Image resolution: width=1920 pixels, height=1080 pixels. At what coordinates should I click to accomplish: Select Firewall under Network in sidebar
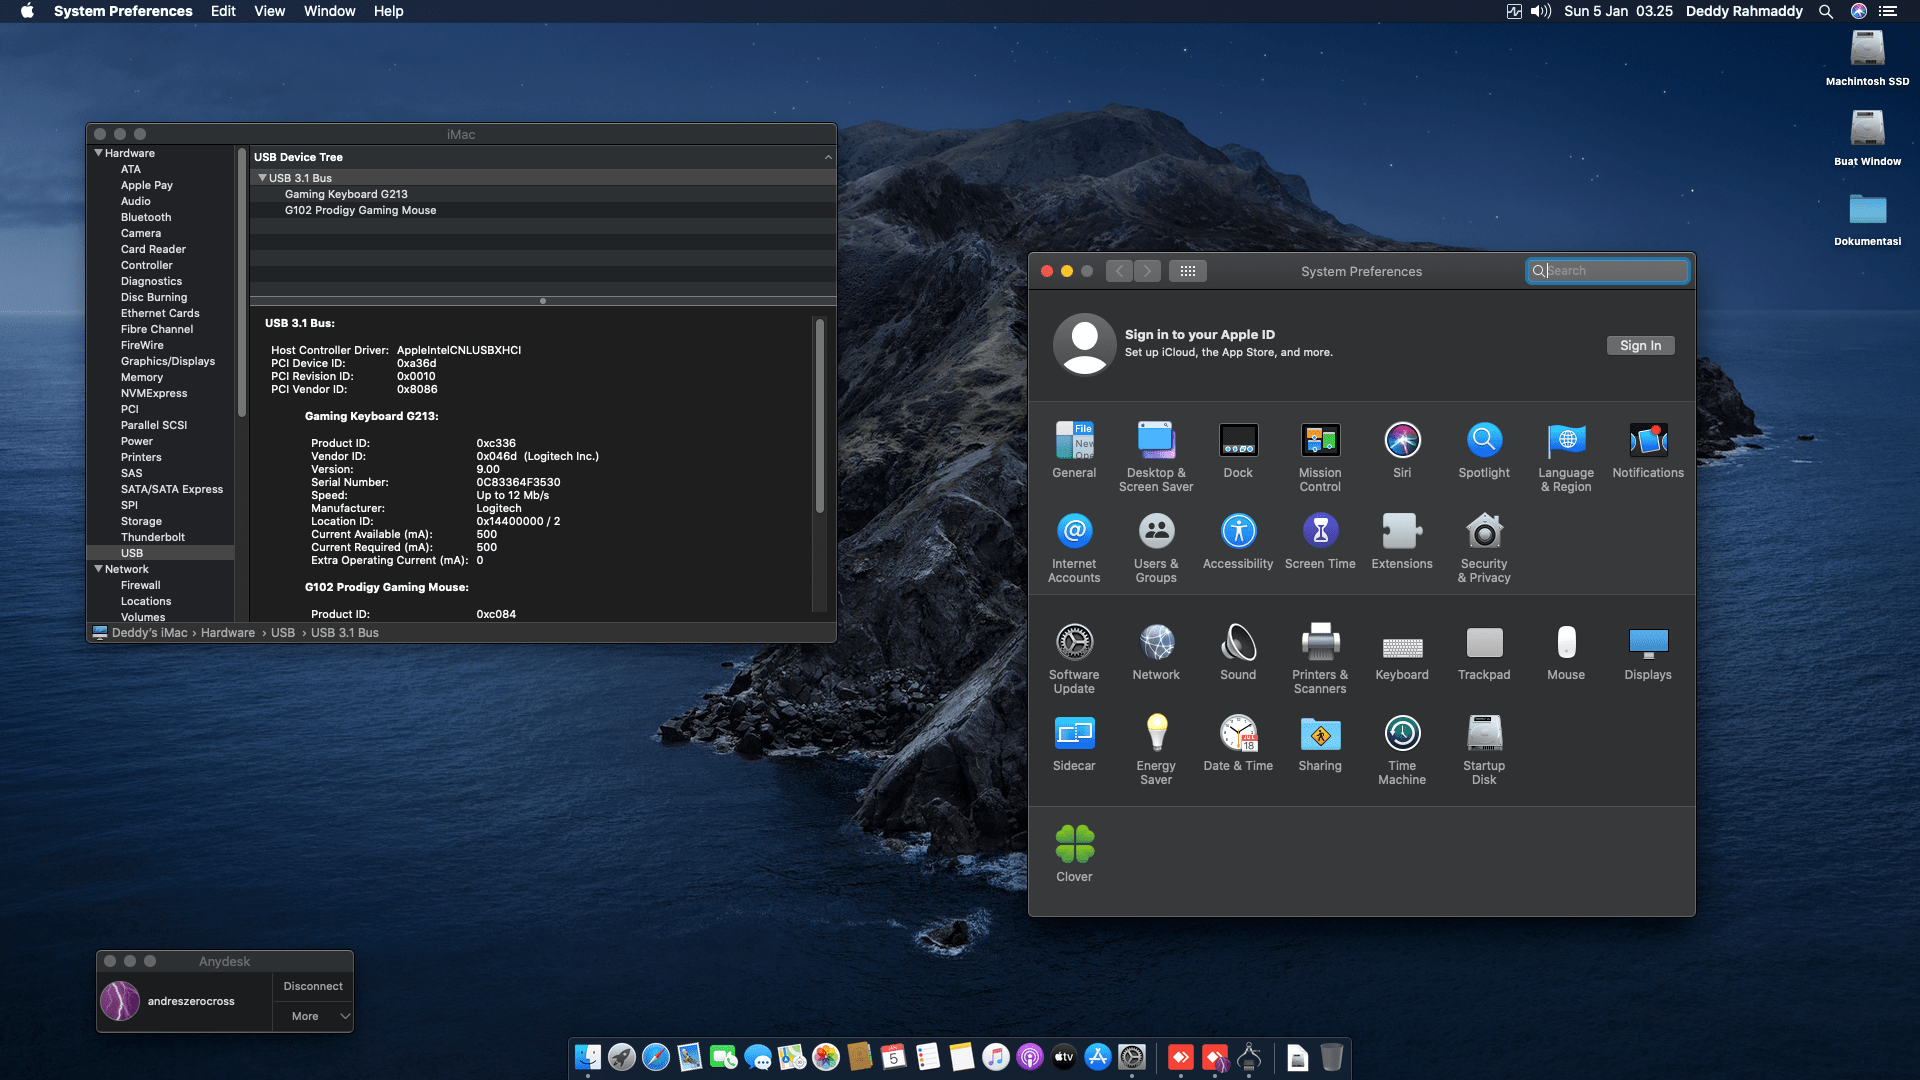141,585
